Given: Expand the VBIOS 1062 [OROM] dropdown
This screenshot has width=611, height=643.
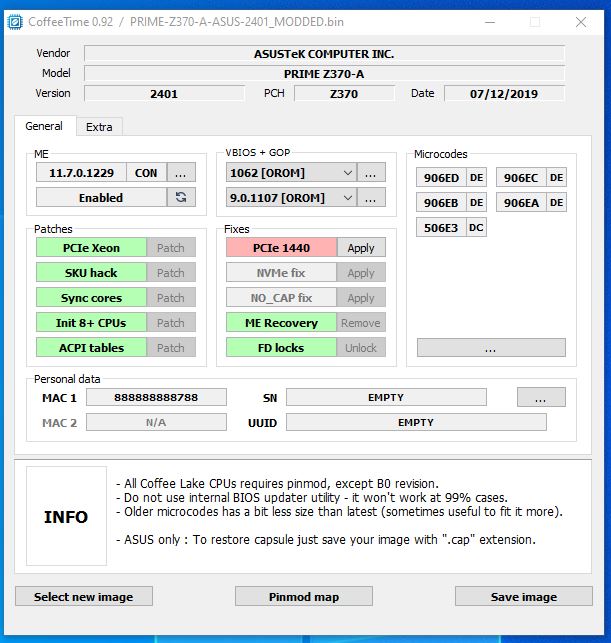Looking at the screenshot, I should coord(291,173).
